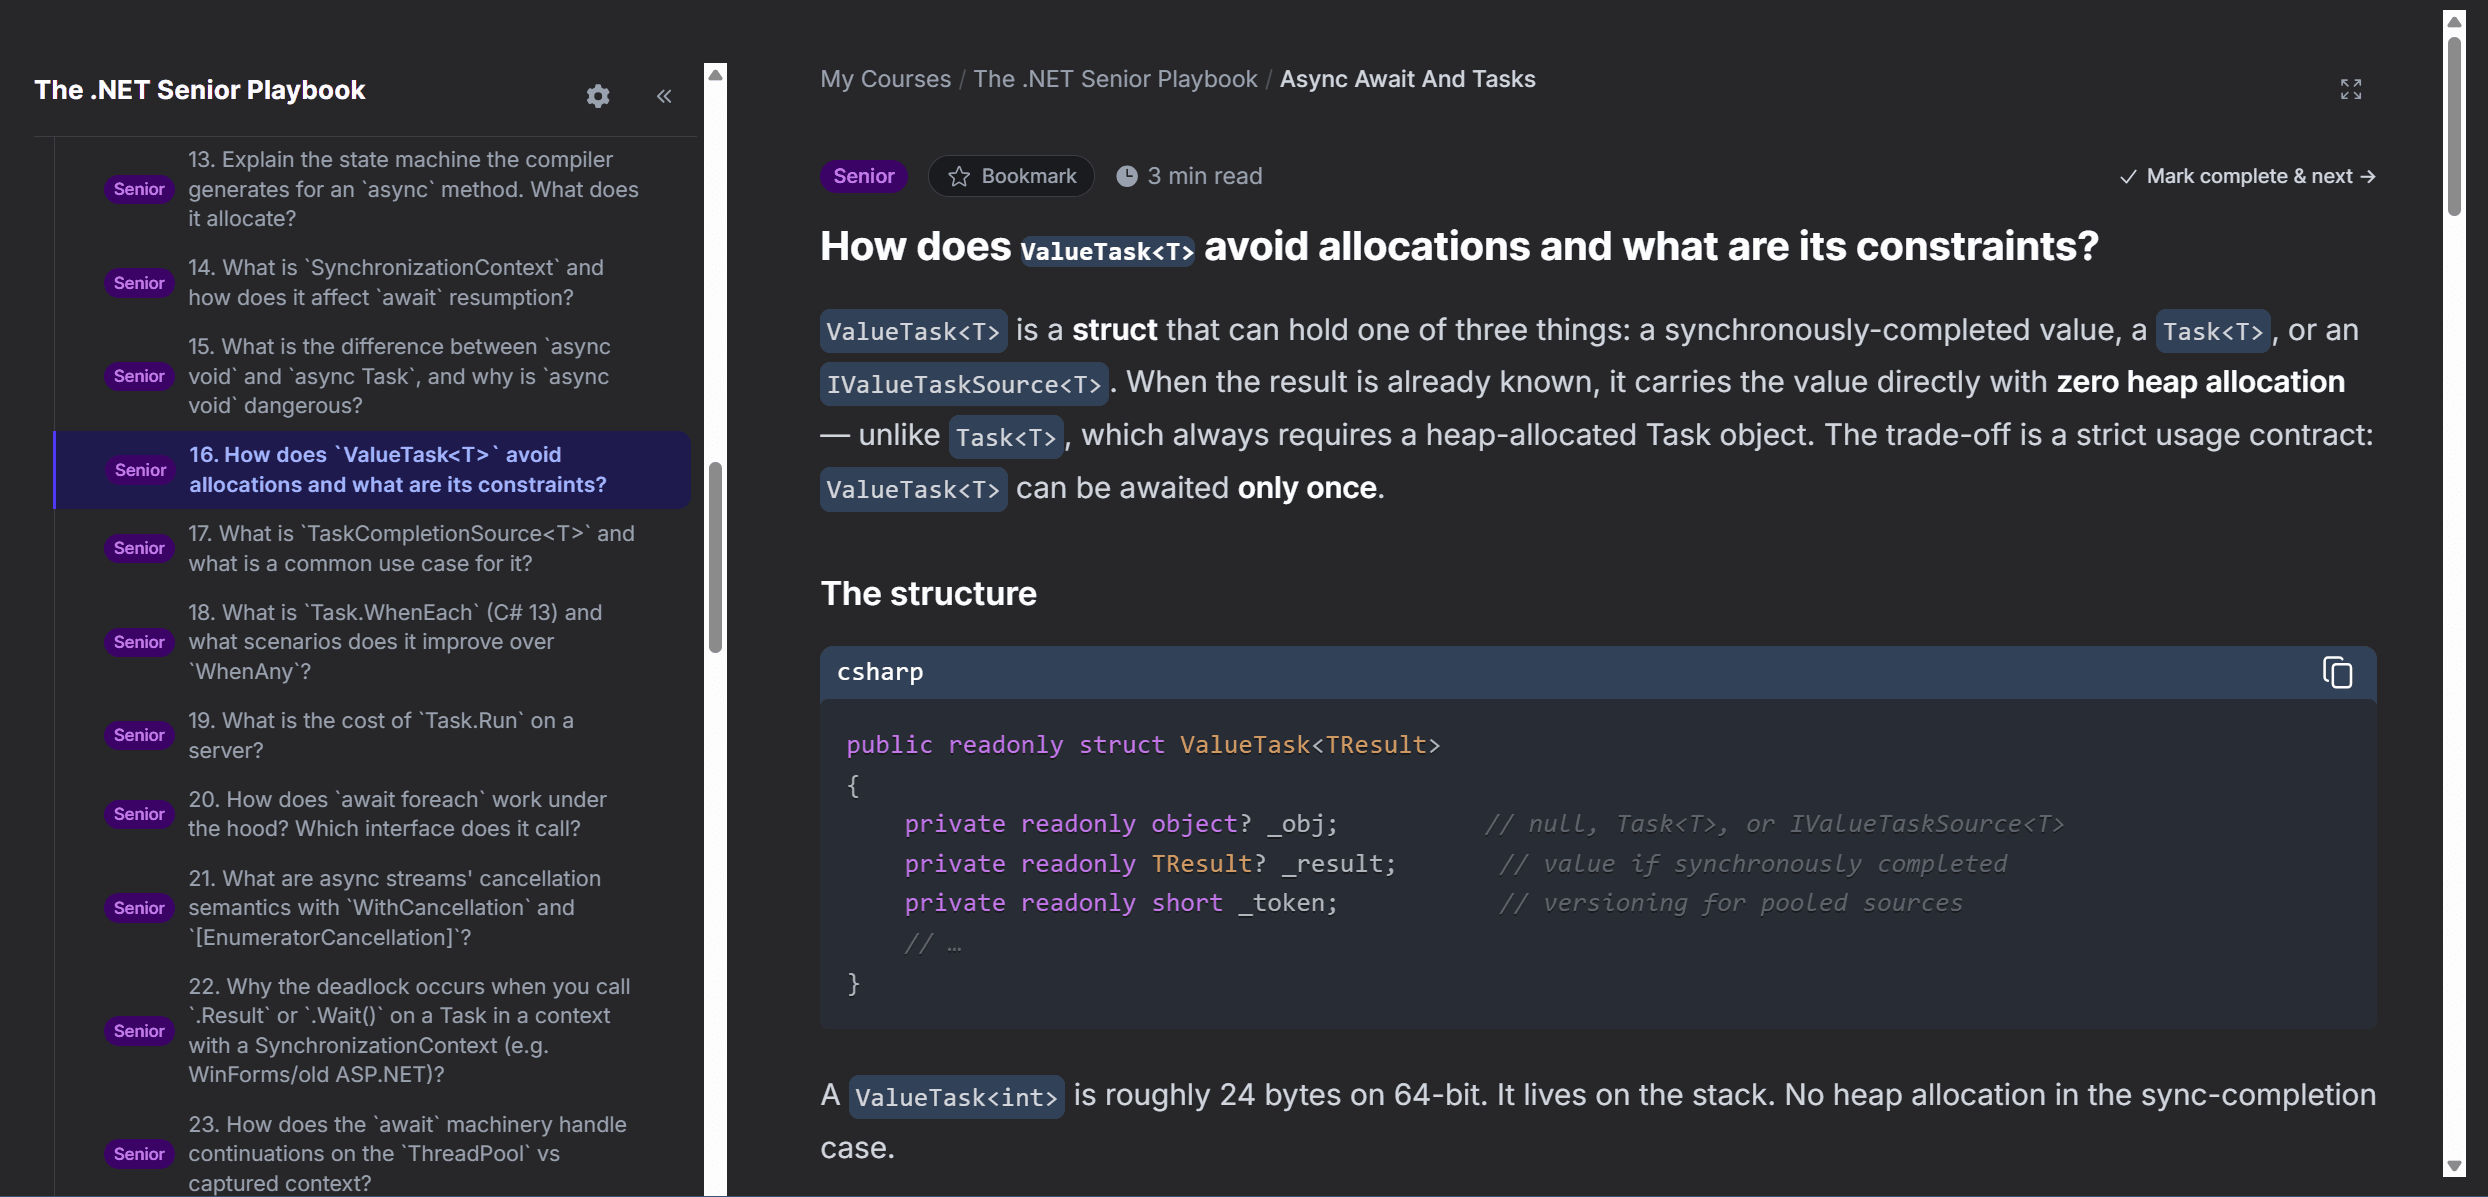
Task: Open question 21 about async streams cancellation
Action: tap(372, 908)
